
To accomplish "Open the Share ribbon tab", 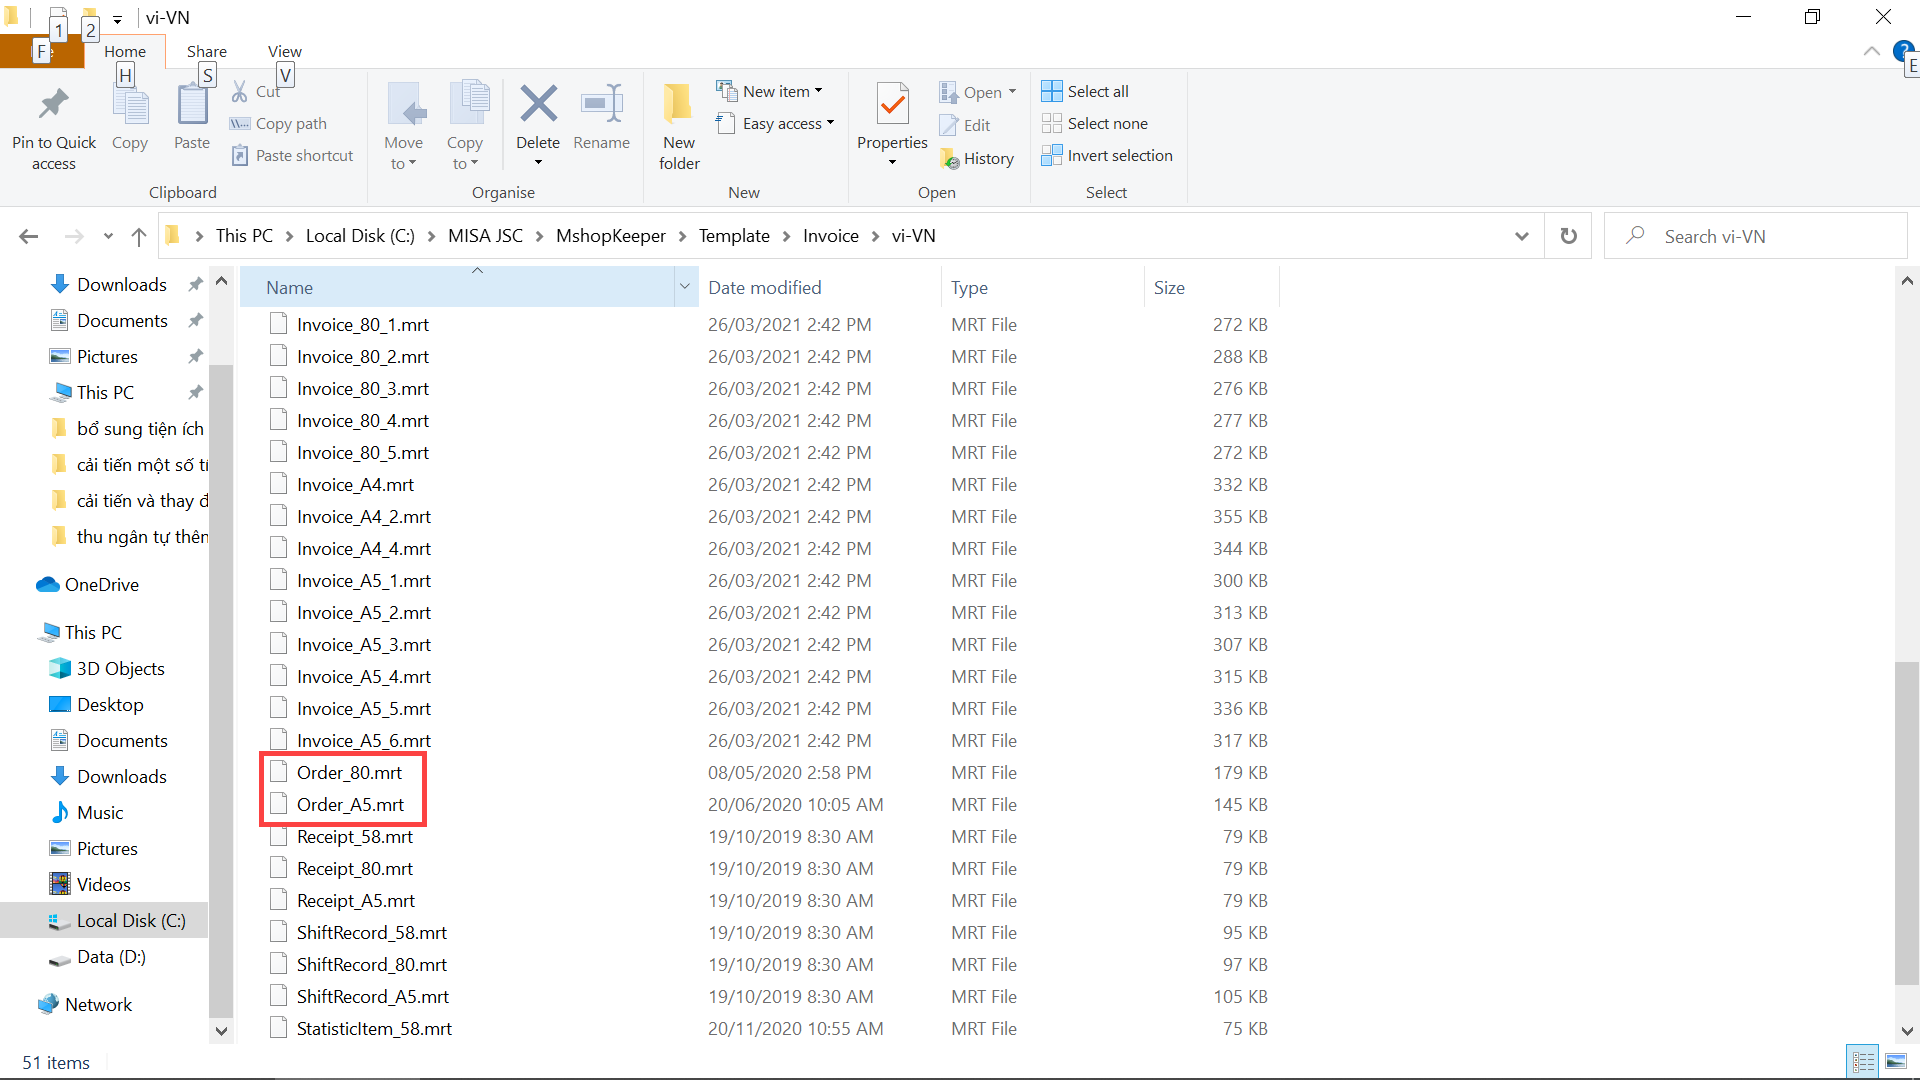I will pos(206,51).
